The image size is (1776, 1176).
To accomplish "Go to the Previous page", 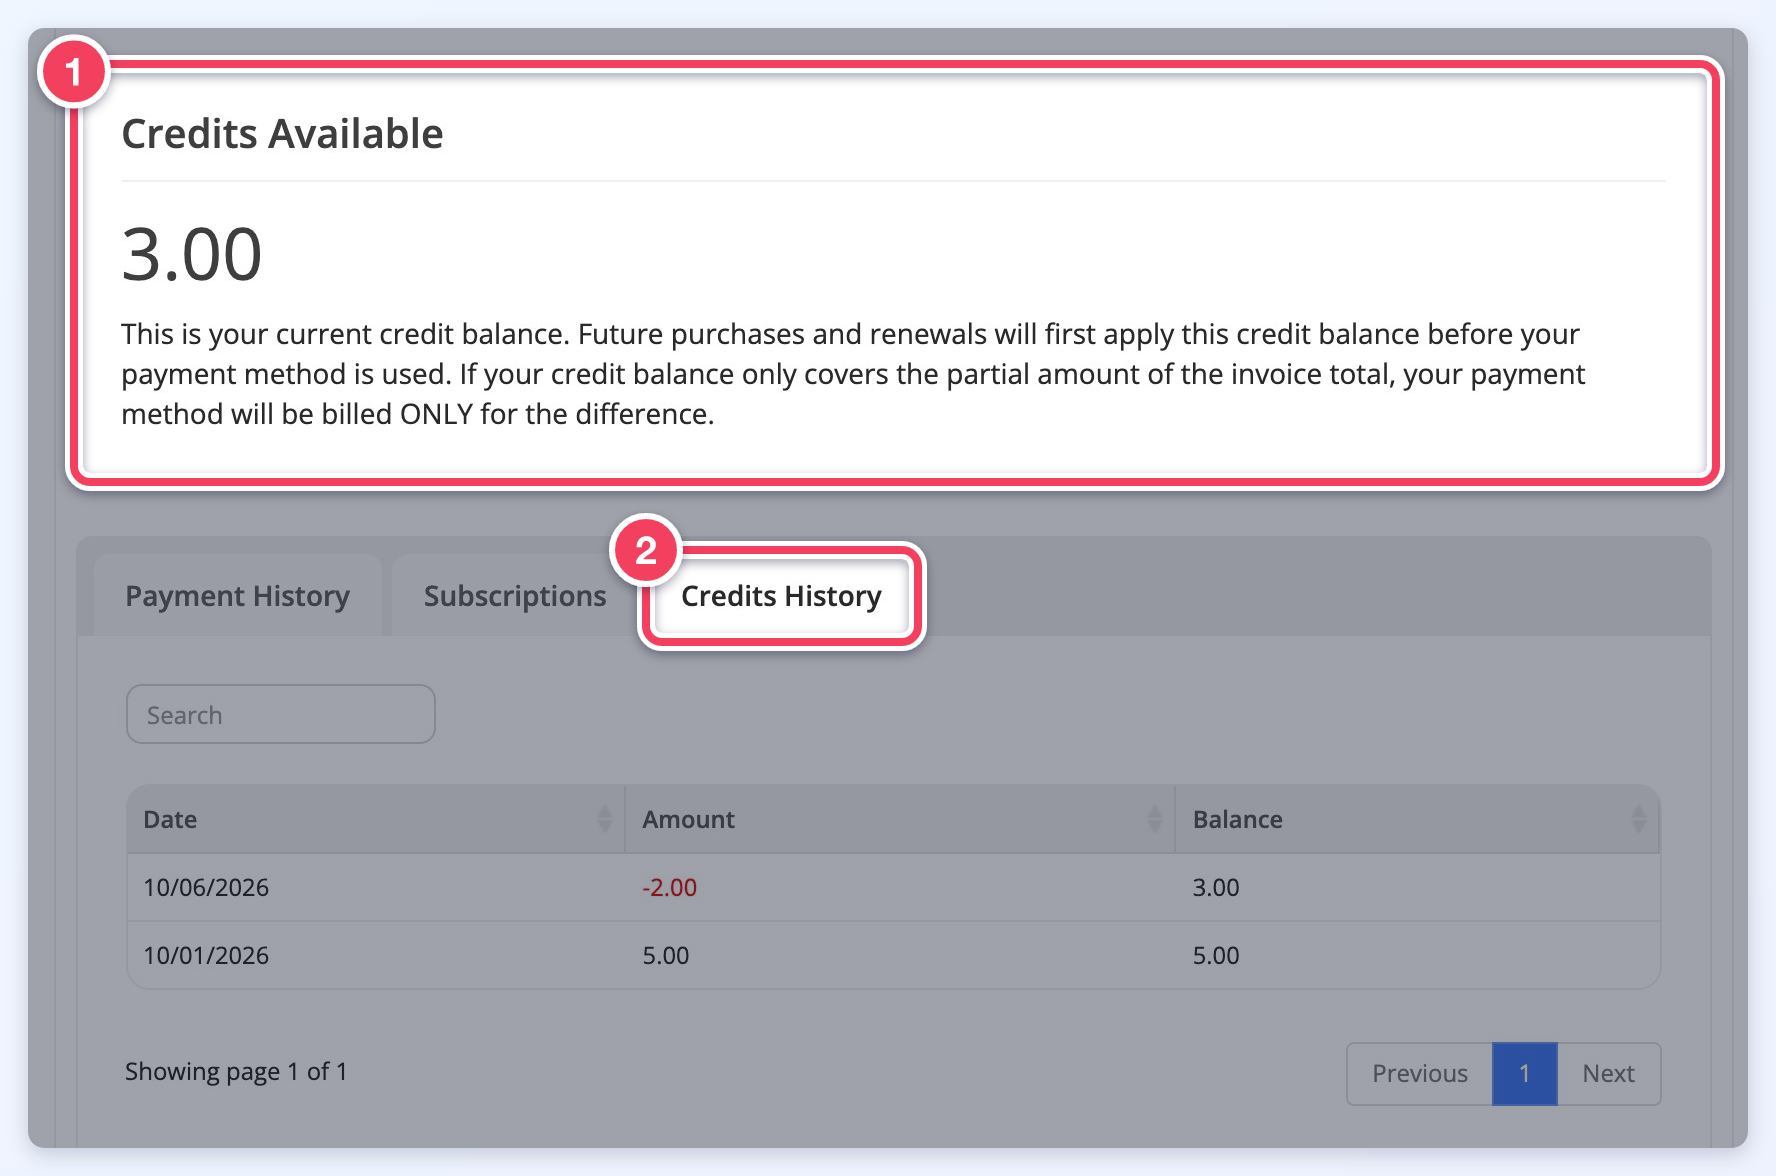I will pyautogui.click(x=1420, y=1074).
